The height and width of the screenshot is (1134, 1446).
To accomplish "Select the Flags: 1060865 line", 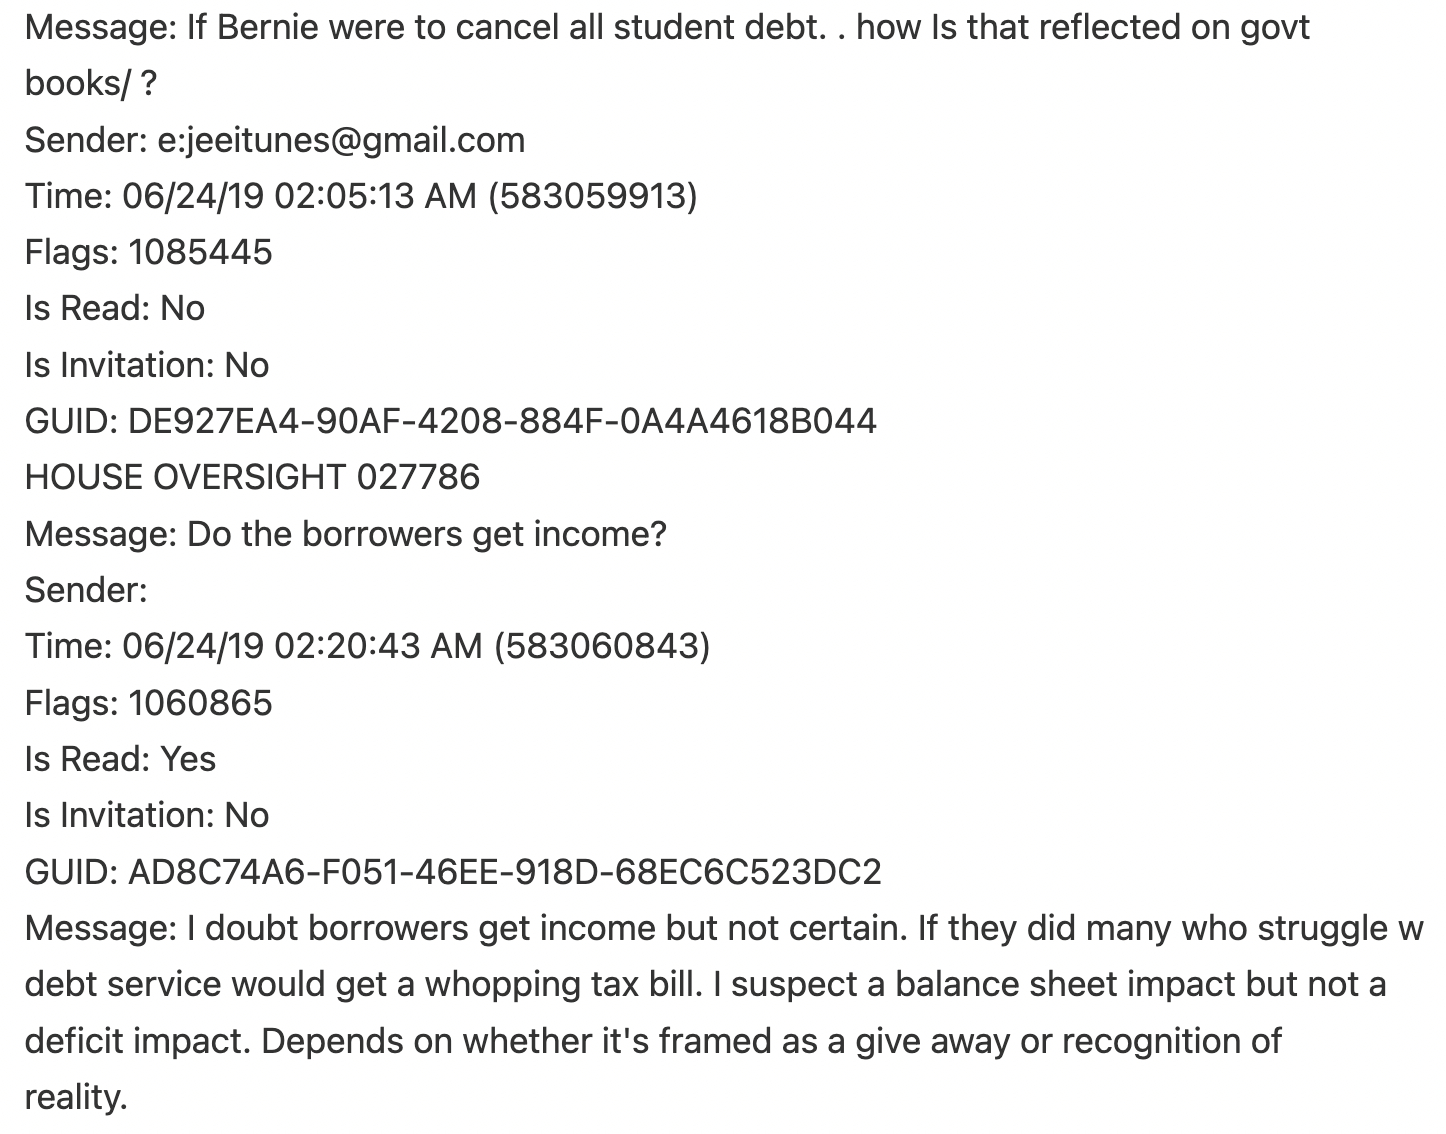I will [x=148, y=703].
